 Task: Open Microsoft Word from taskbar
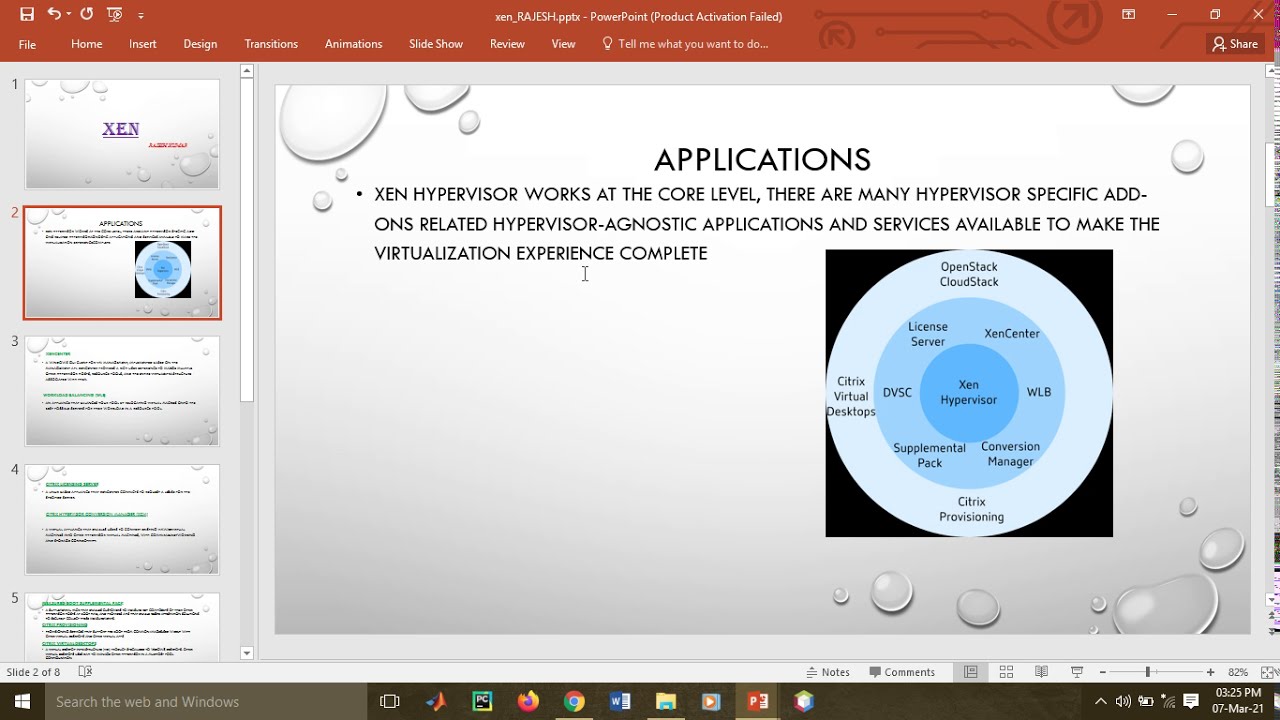620,702
